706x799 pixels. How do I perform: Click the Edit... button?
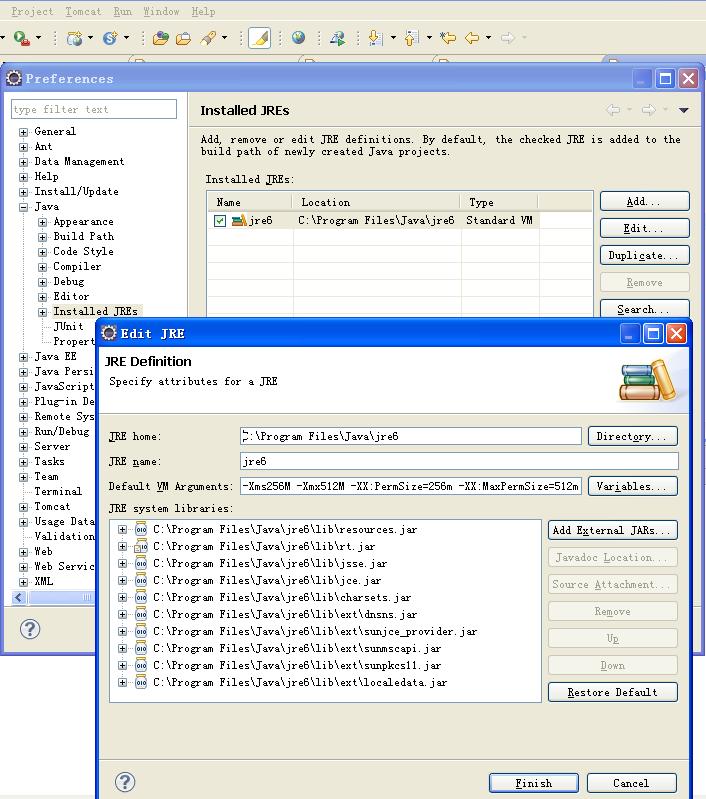[x=645, y=228]
